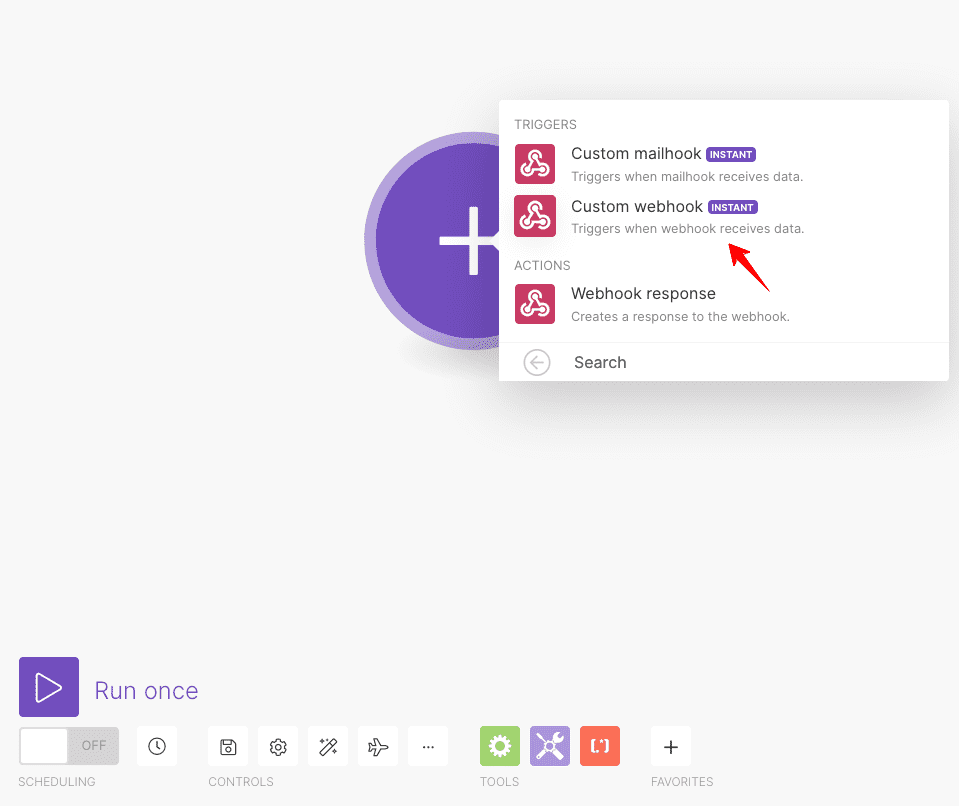Image resolution: width=959 pixels, height=806 pixels.
Task: Open schedule settings clock icon
Action: 157,746
